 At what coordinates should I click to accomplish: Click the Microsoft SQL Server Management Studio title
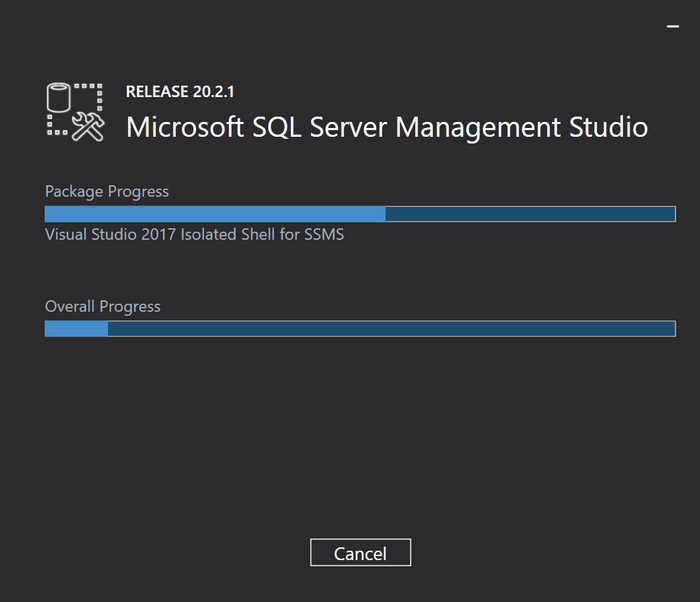coord(386,128)
